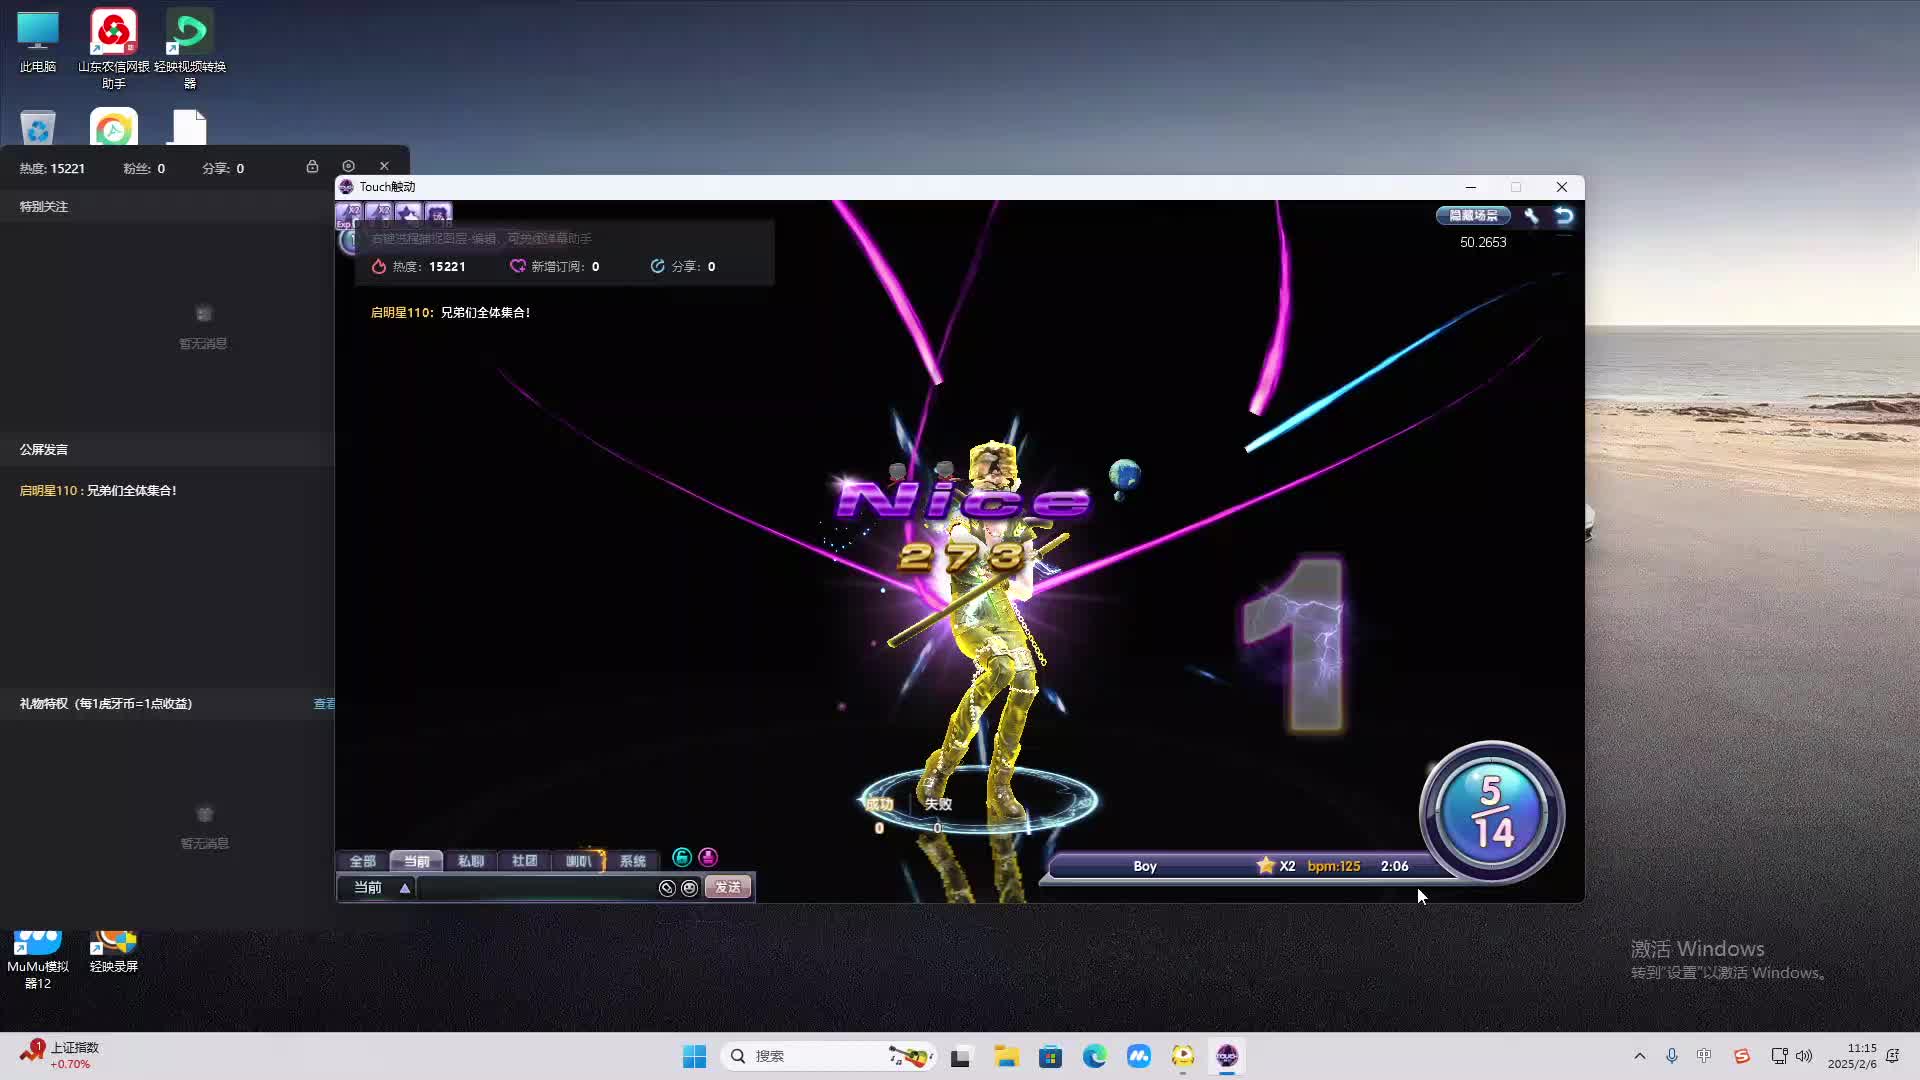Open the wrench settings icon in game
This screenshot has width=1920, height=1080.
[1531, 215]
